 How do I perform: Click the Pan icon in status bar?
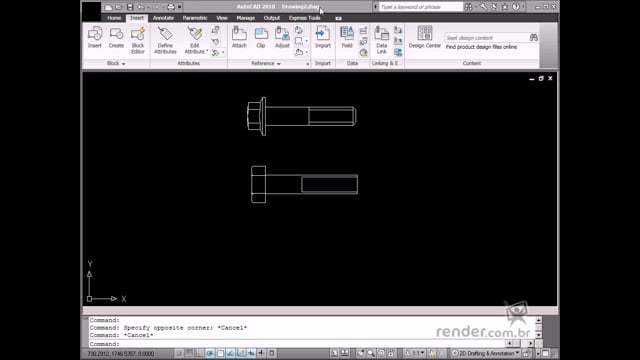tap(361, 353)
